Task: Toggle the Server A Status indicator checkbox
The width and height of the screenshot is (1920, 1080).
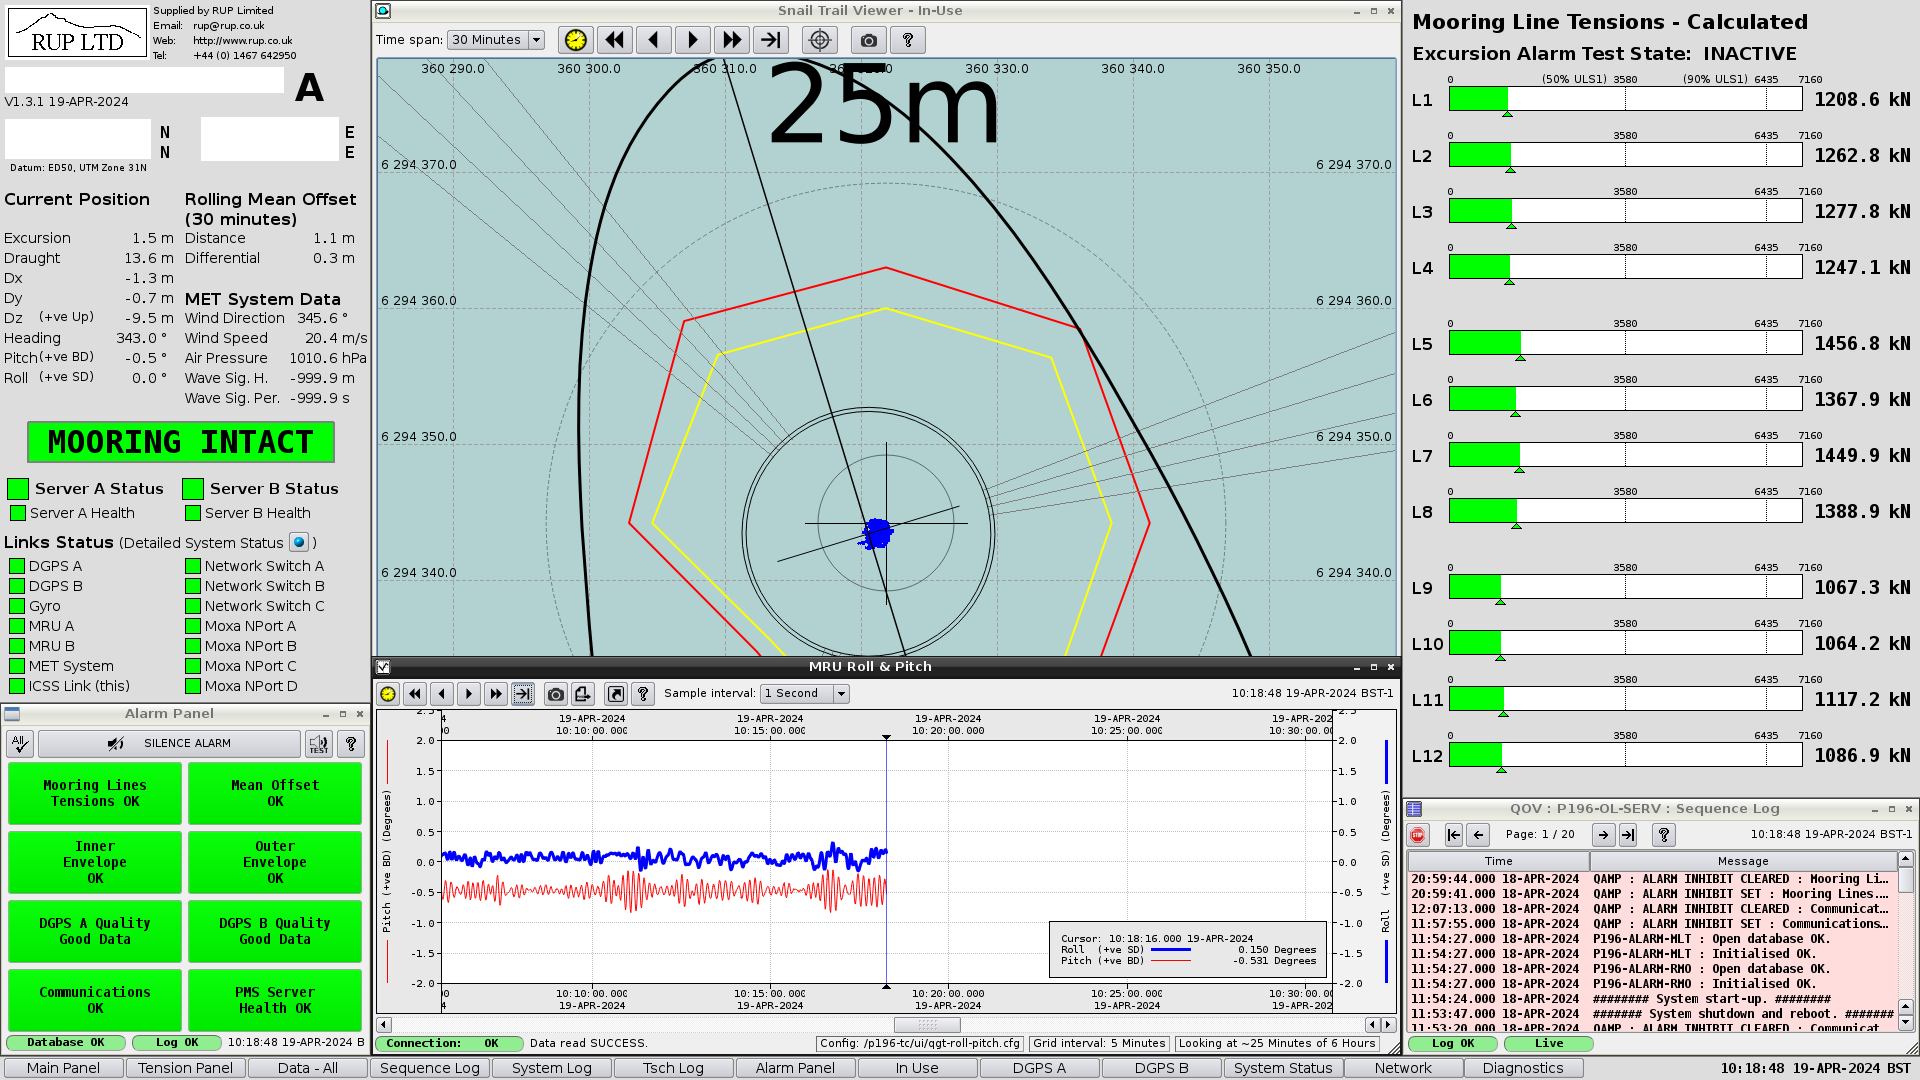Action: pos(16,488)
